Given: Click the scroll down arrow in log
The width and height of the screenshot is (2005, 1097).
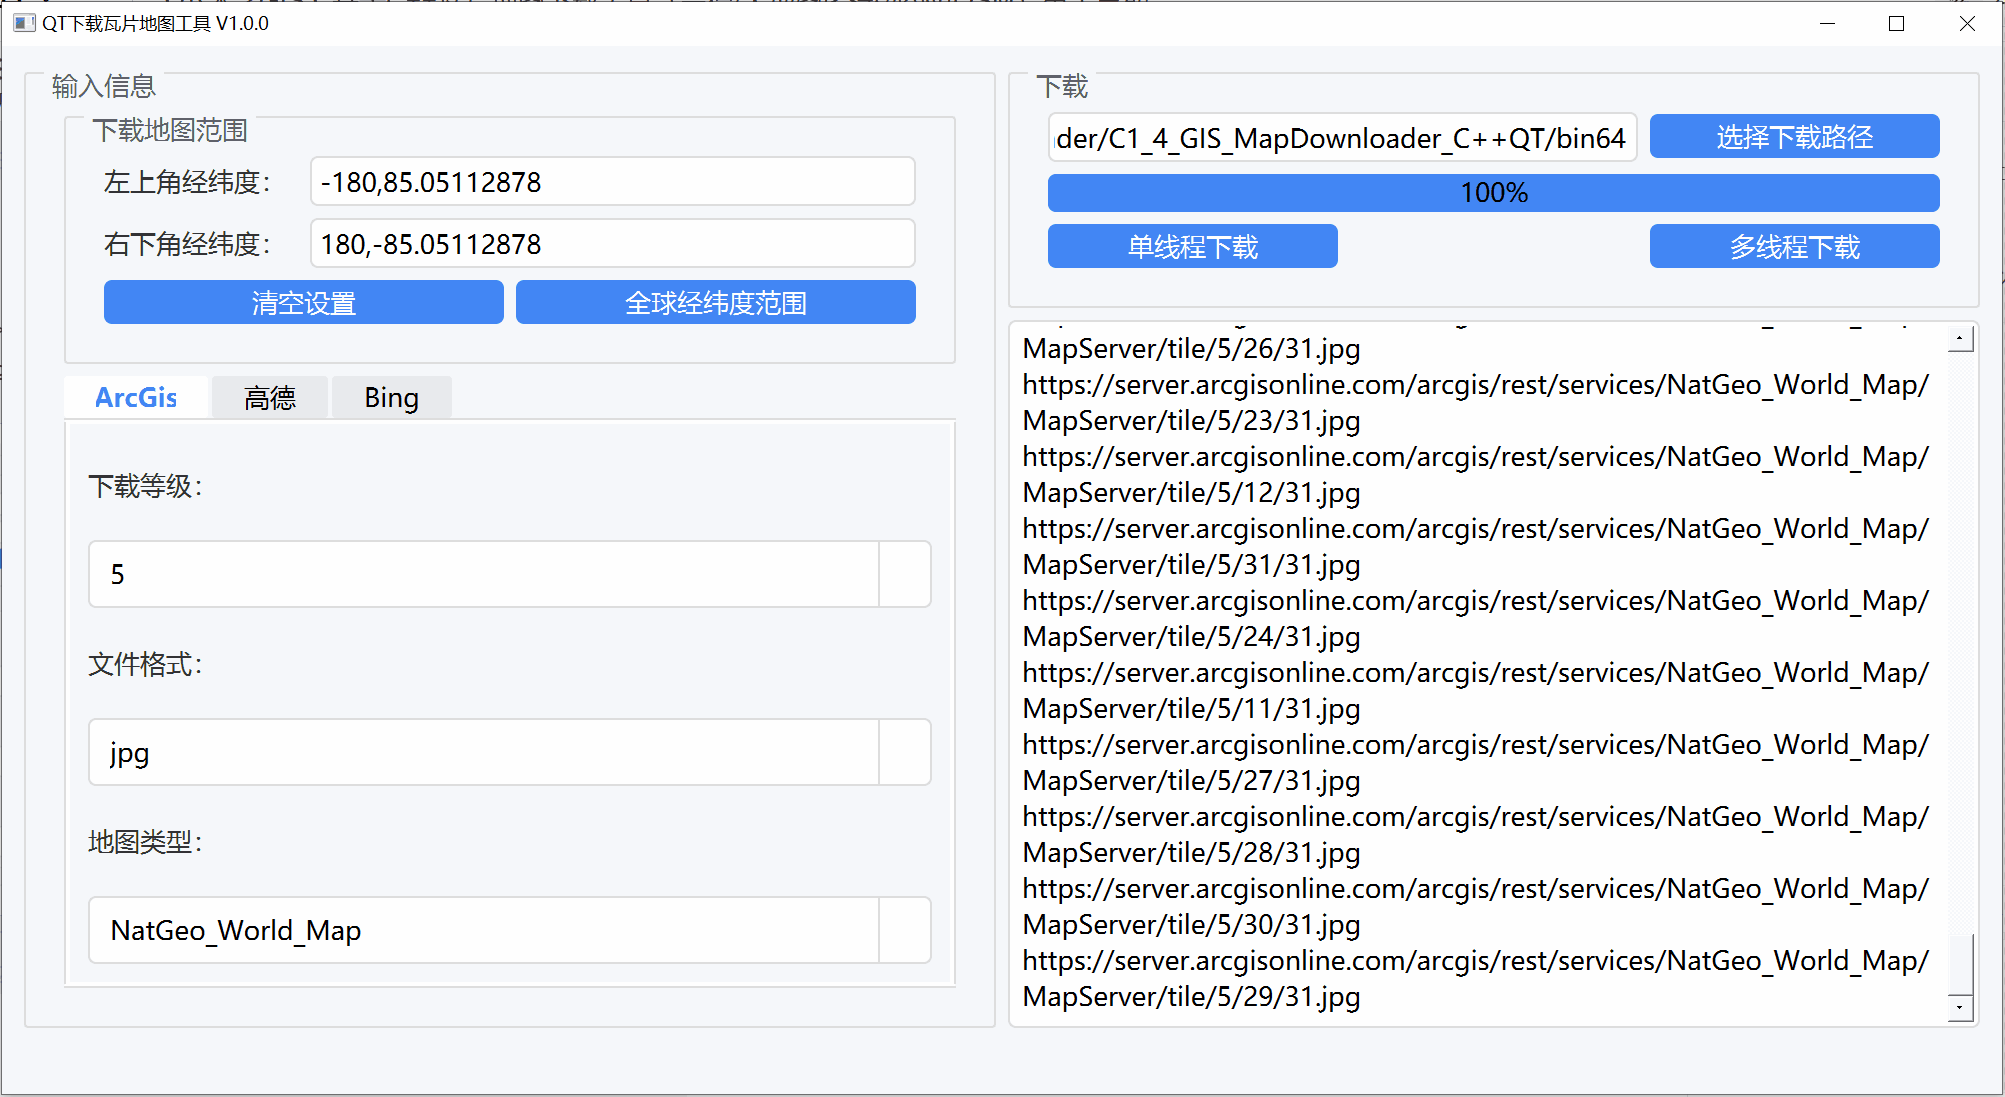Looking at the screenshot, I should 1961,1007.
